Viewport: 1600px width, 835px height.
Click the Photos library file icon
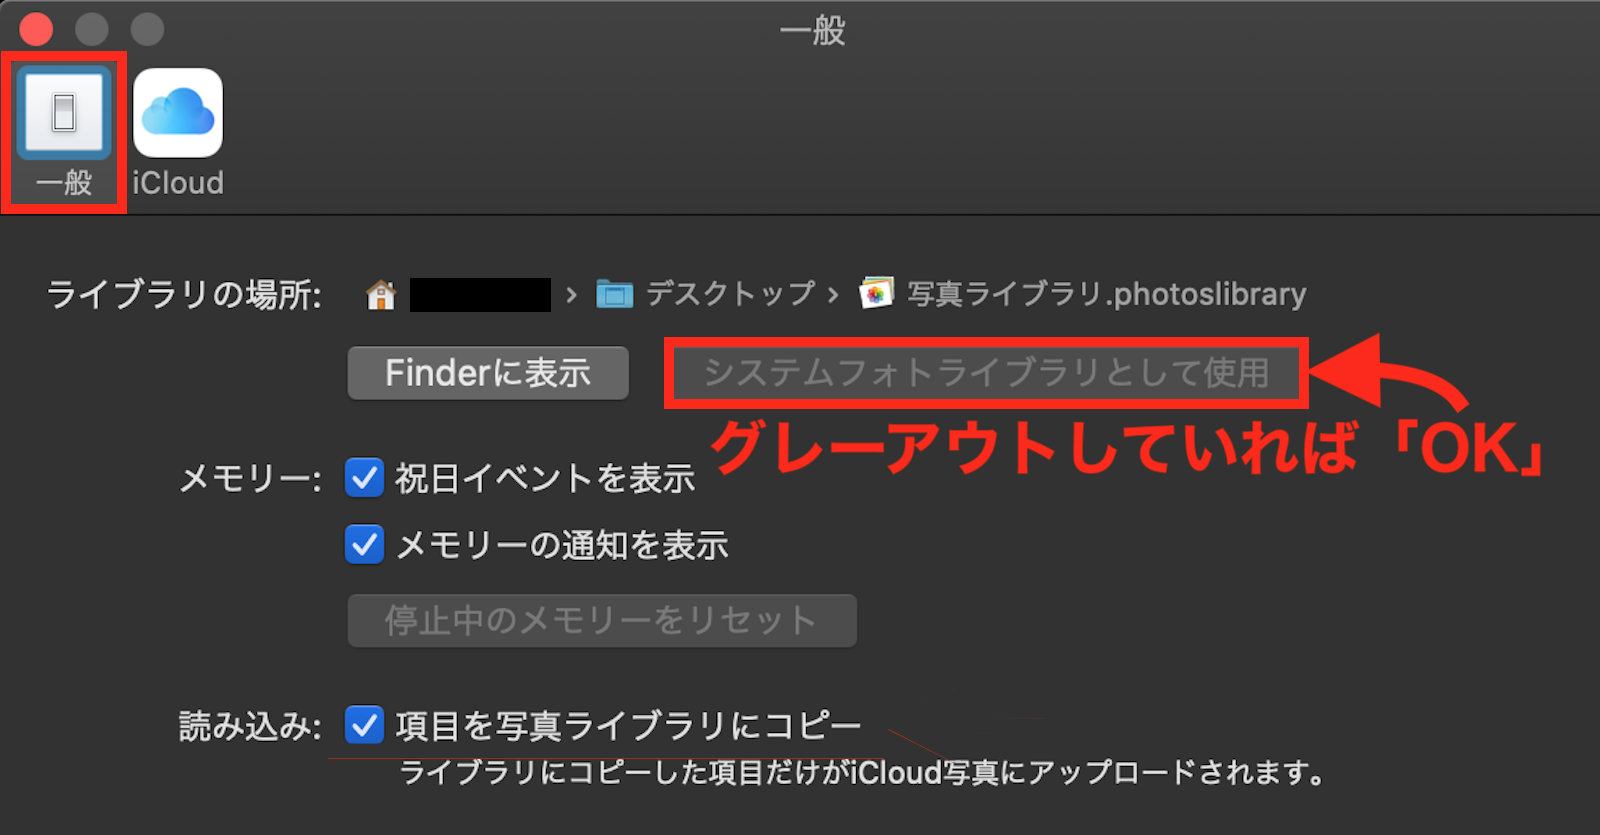click(876, 294)
